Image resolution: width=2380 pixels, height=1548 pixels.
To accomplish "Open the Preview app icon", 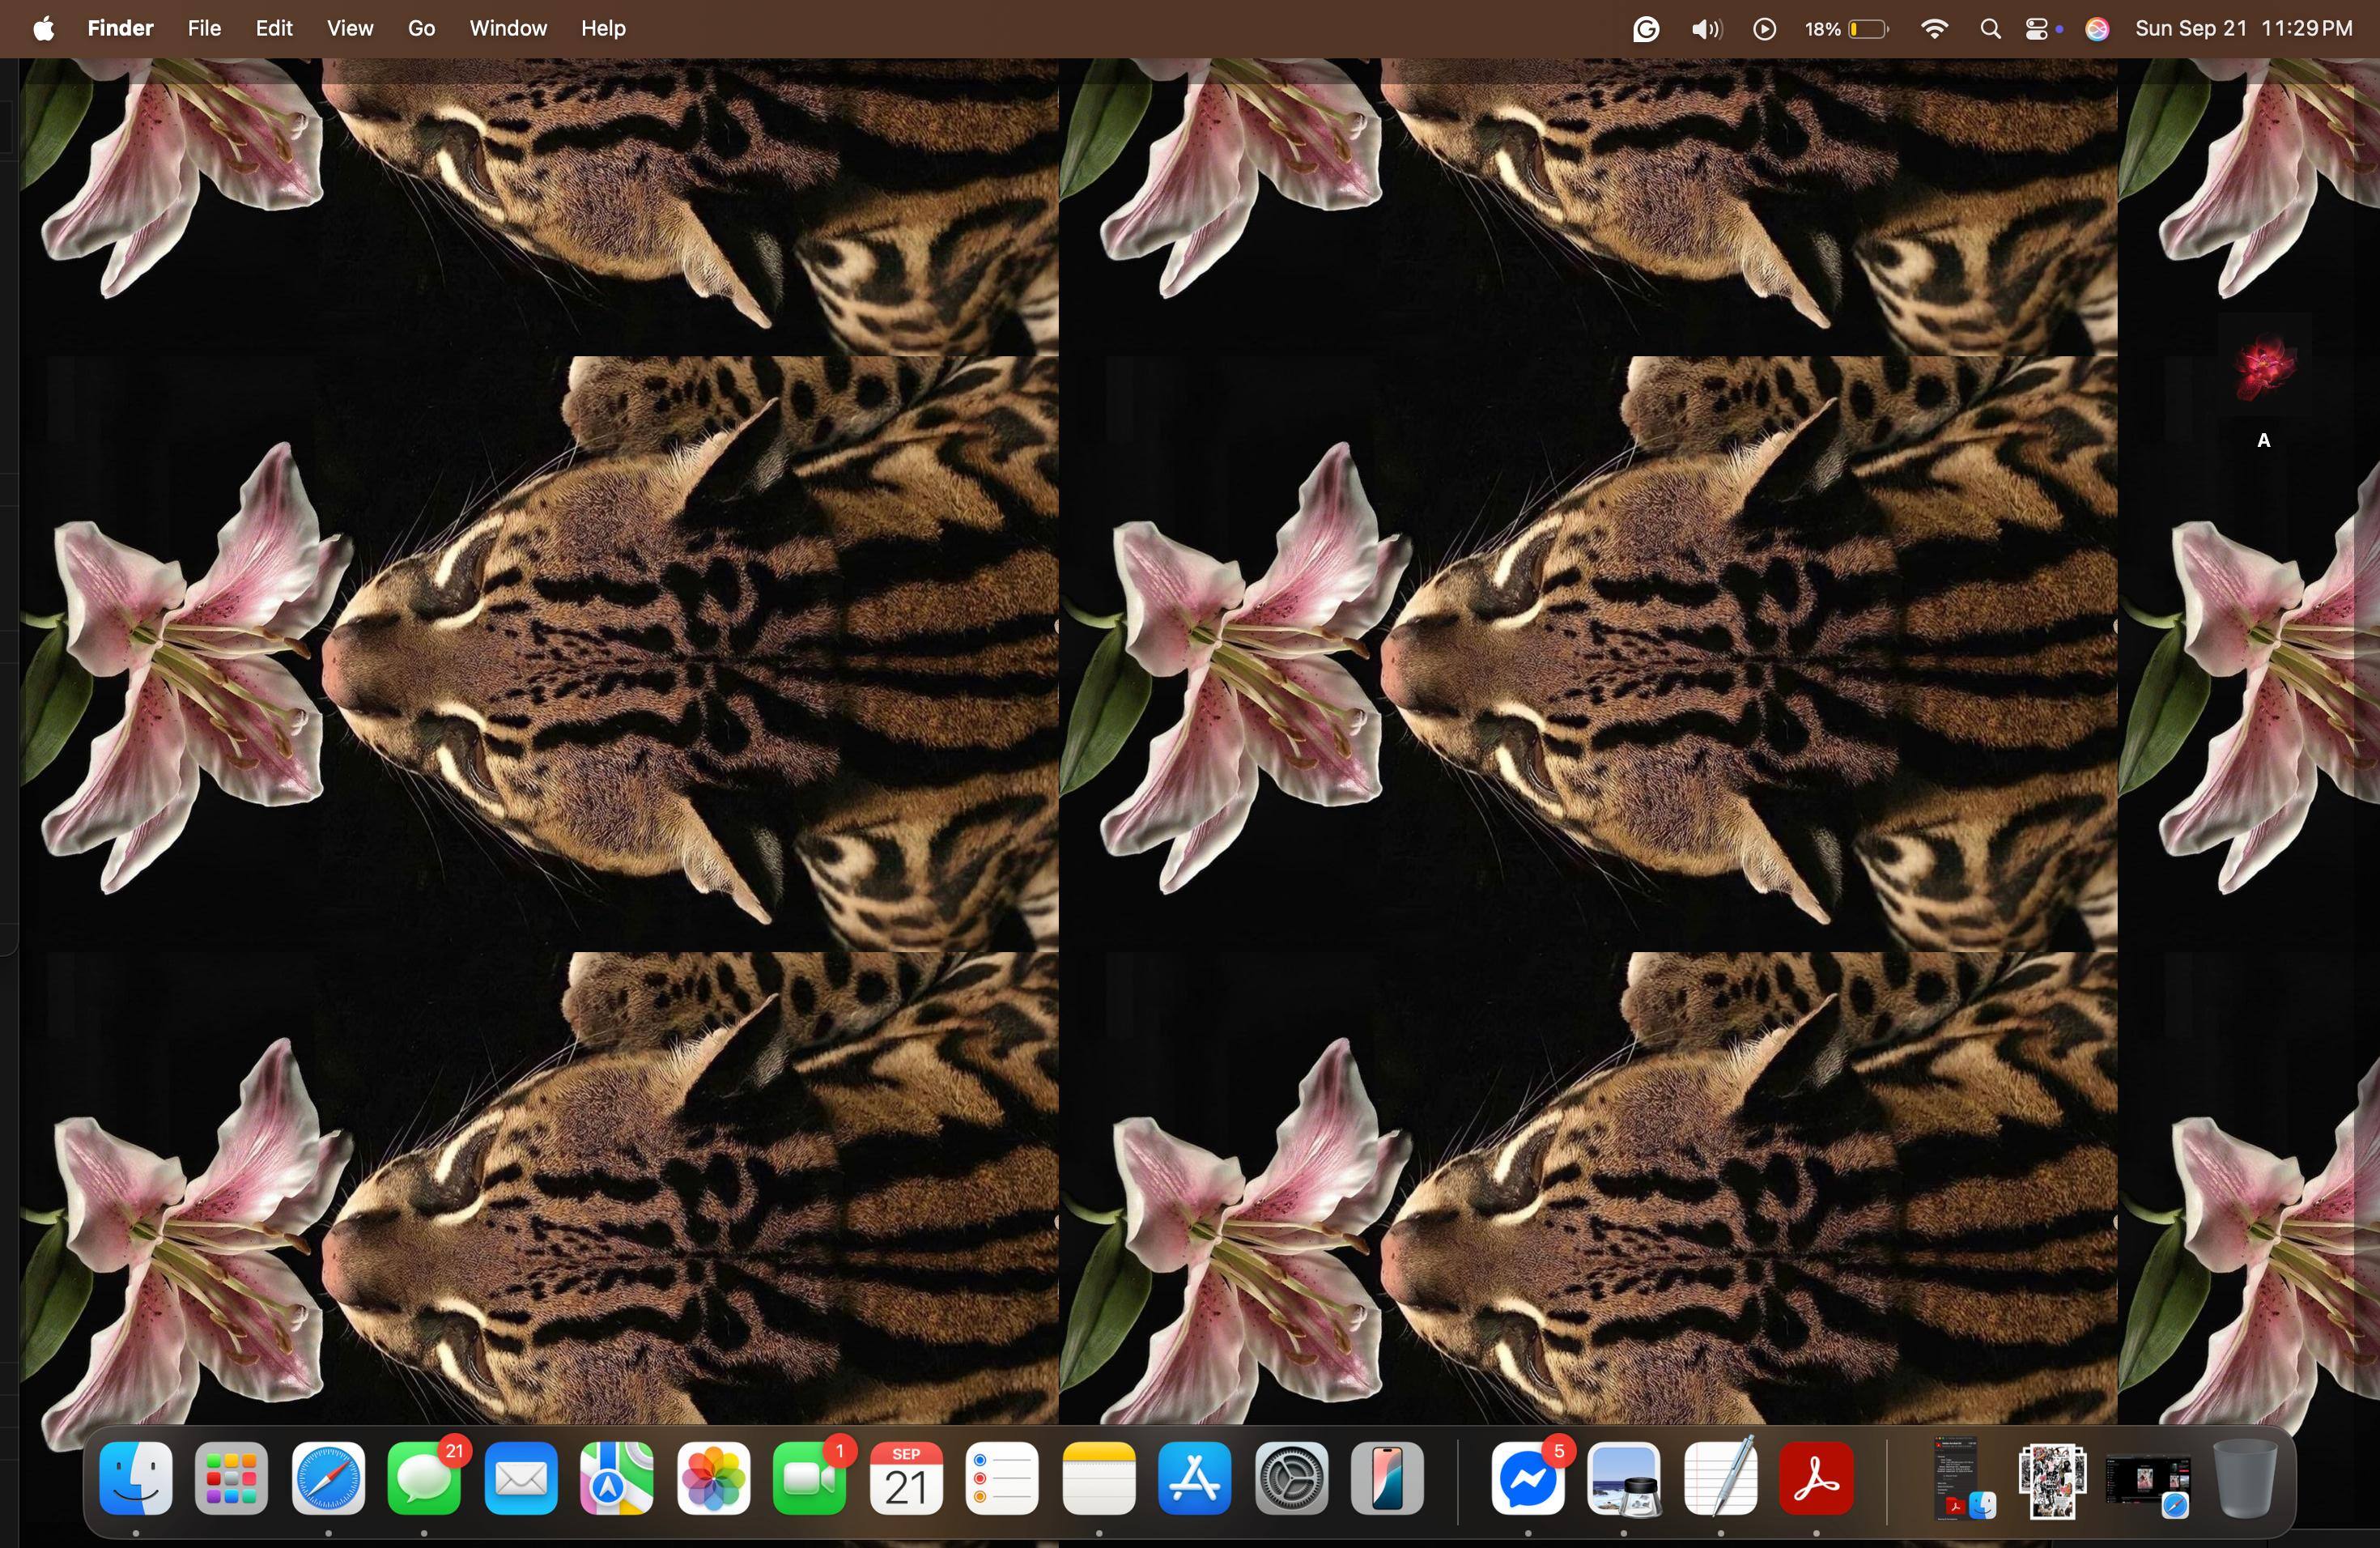I will (x=1623, y=1478).
